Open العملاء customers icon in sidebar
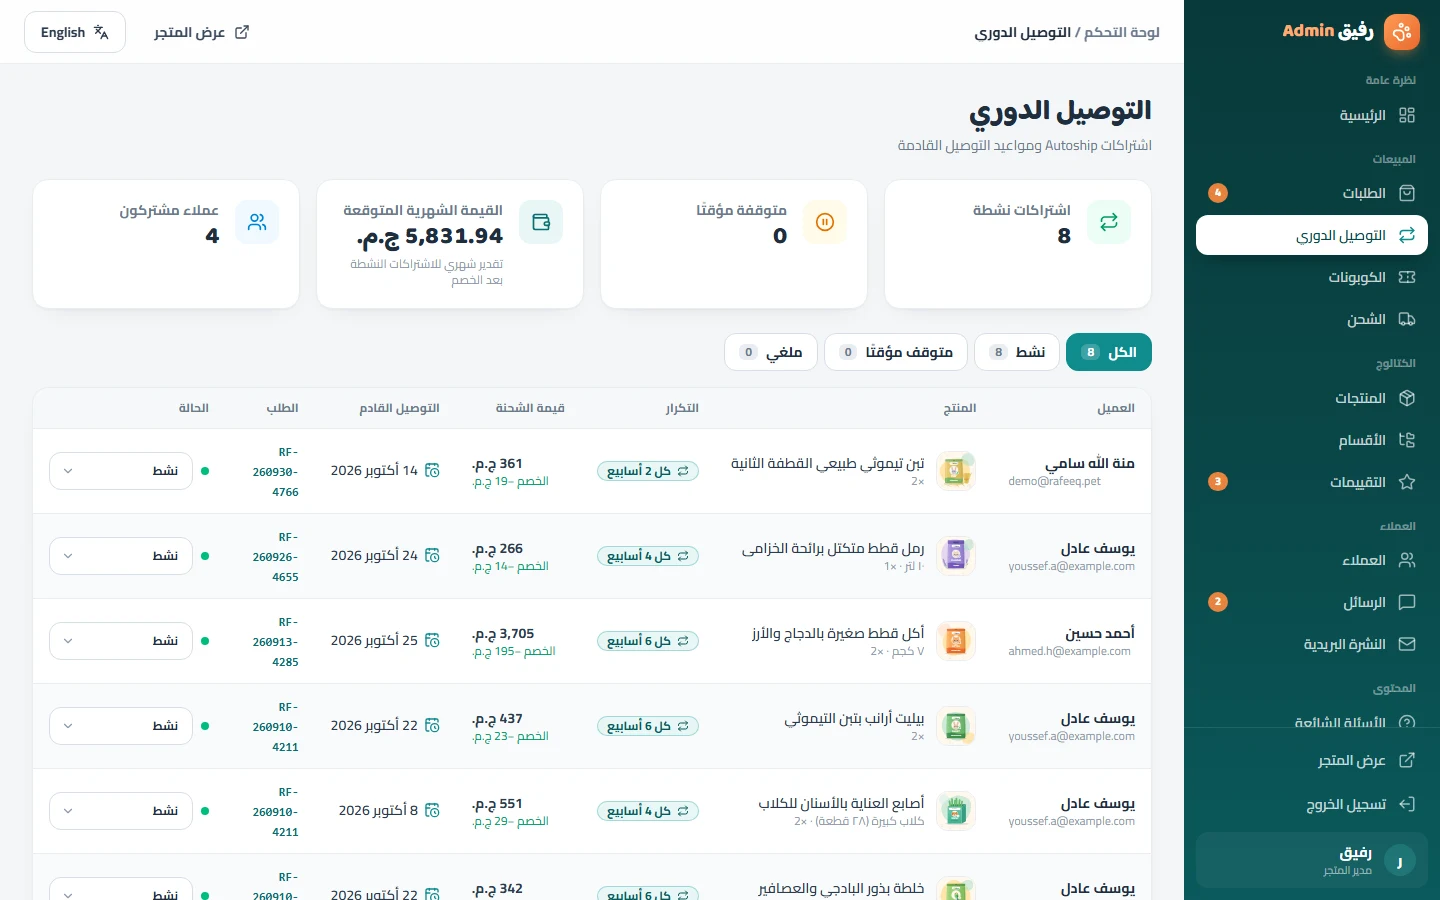Image resolution: width=1440 pixels, height=900 pixels. pyautogui.click(x=1407, y=560)
